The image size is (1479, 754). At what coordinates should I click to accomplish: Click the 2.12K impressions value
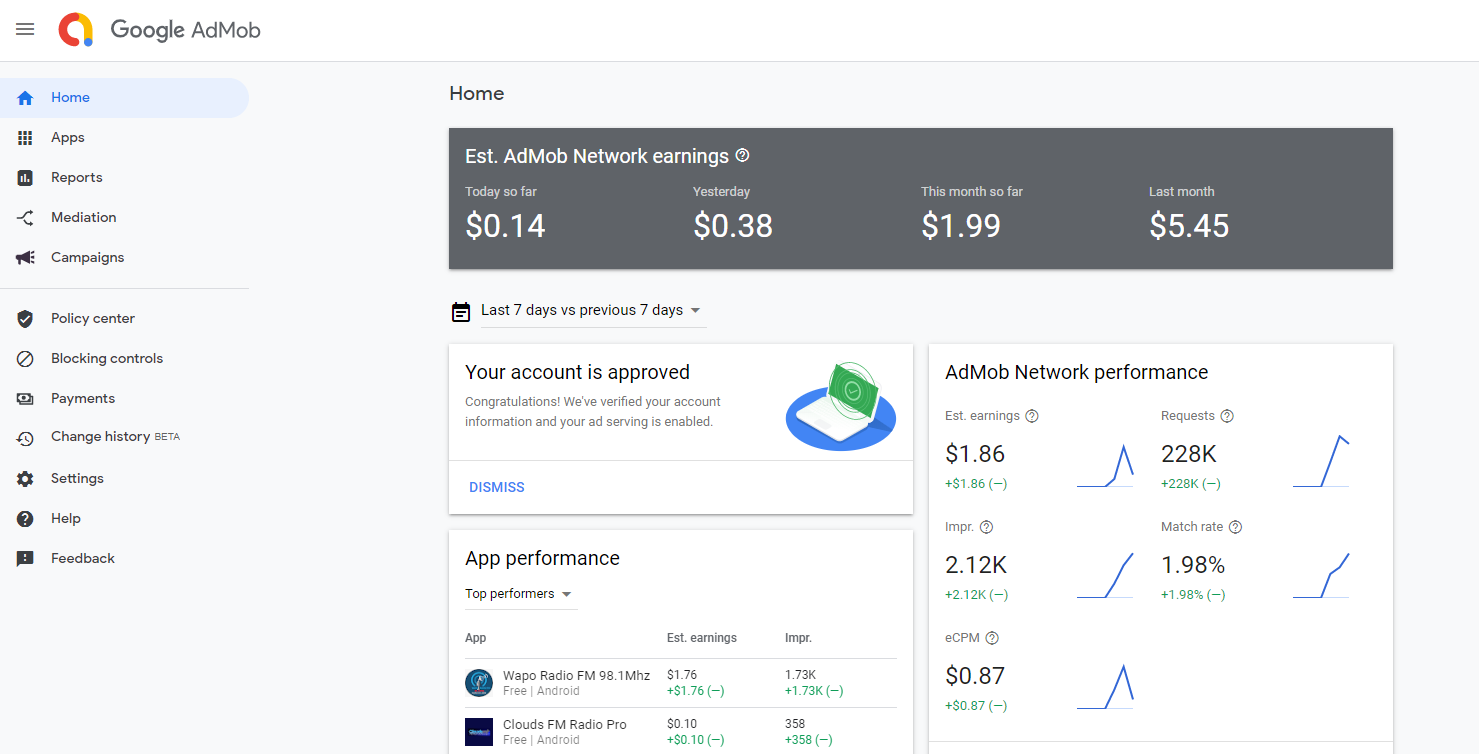tap(976, 565)
